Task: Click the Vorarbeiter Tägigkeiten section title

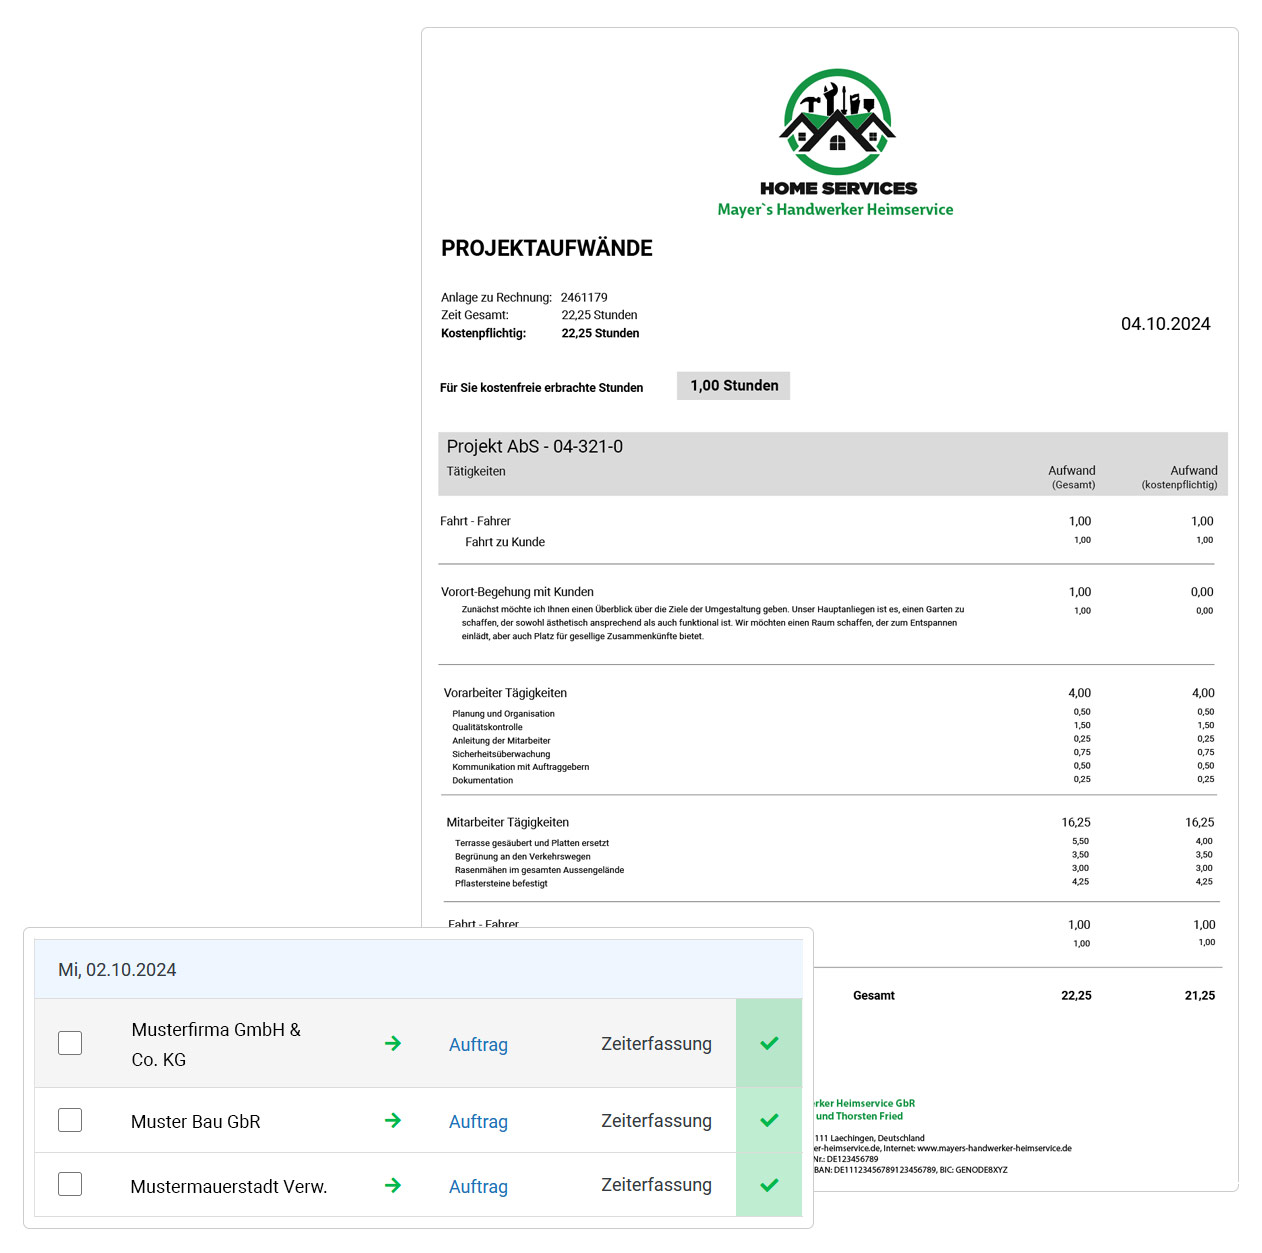Action: [505, 692]
